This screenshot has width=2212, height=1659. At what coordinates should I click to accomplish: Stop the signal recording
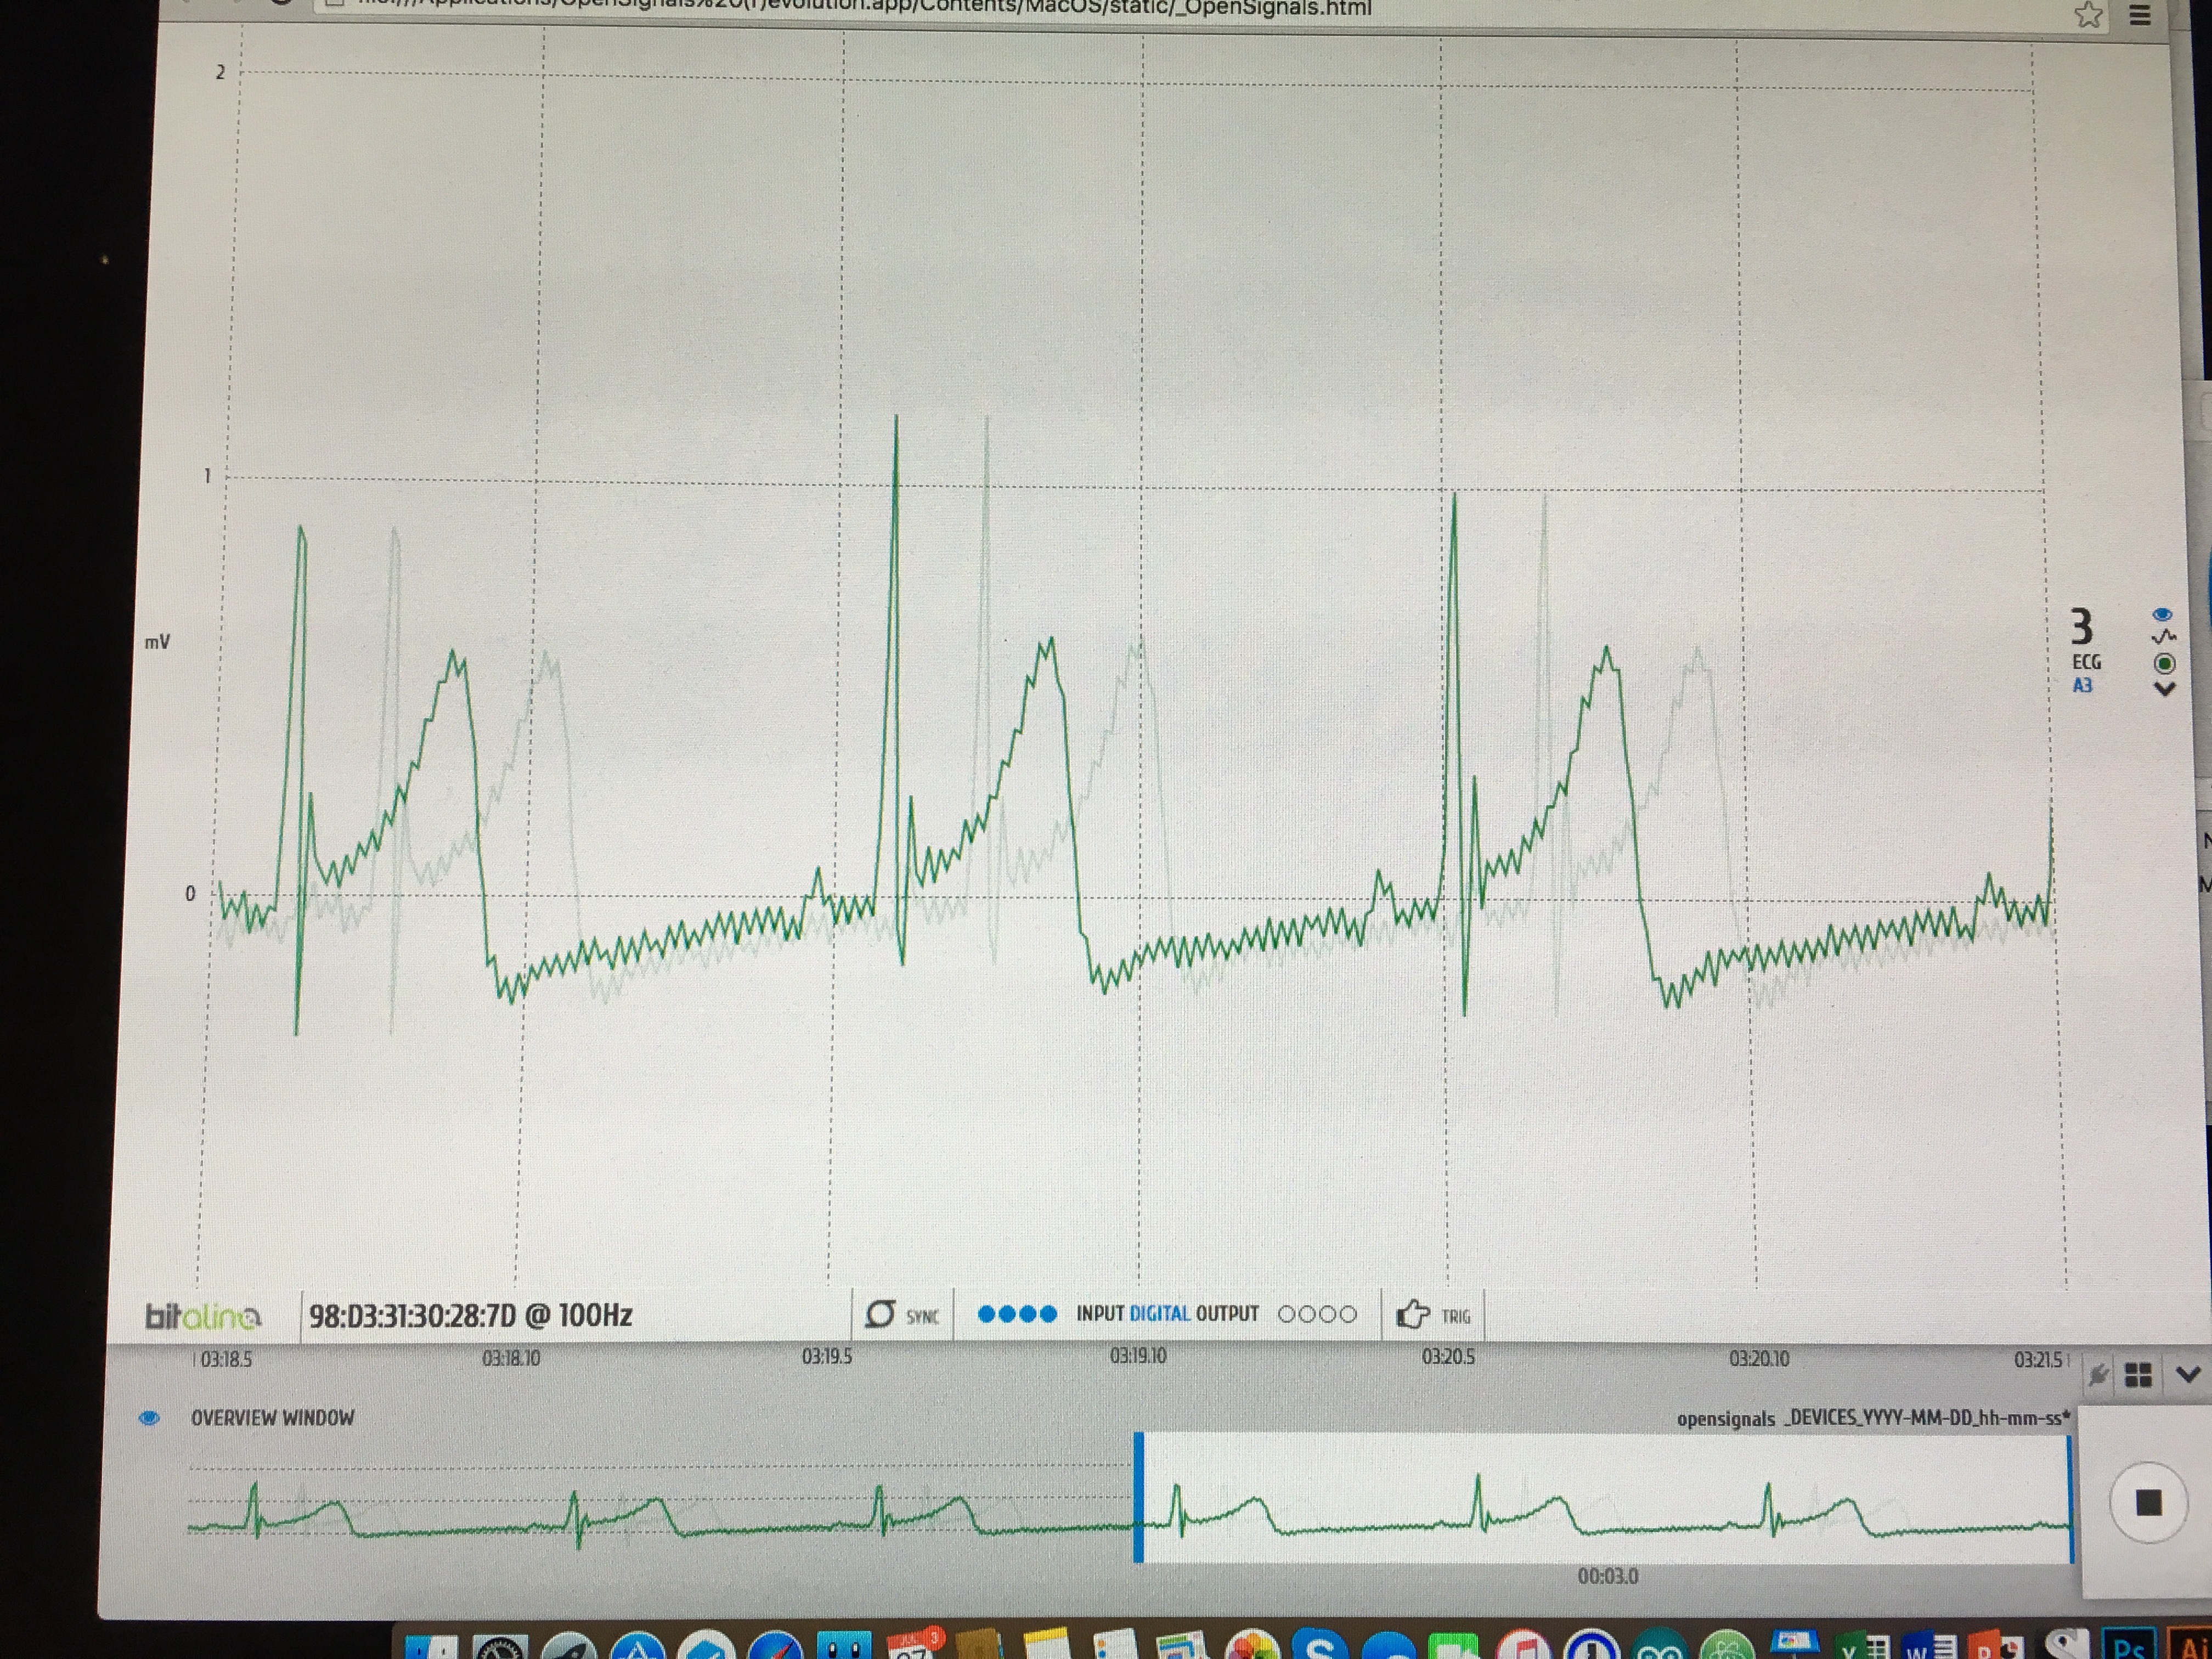(x=2148, y=1502)
